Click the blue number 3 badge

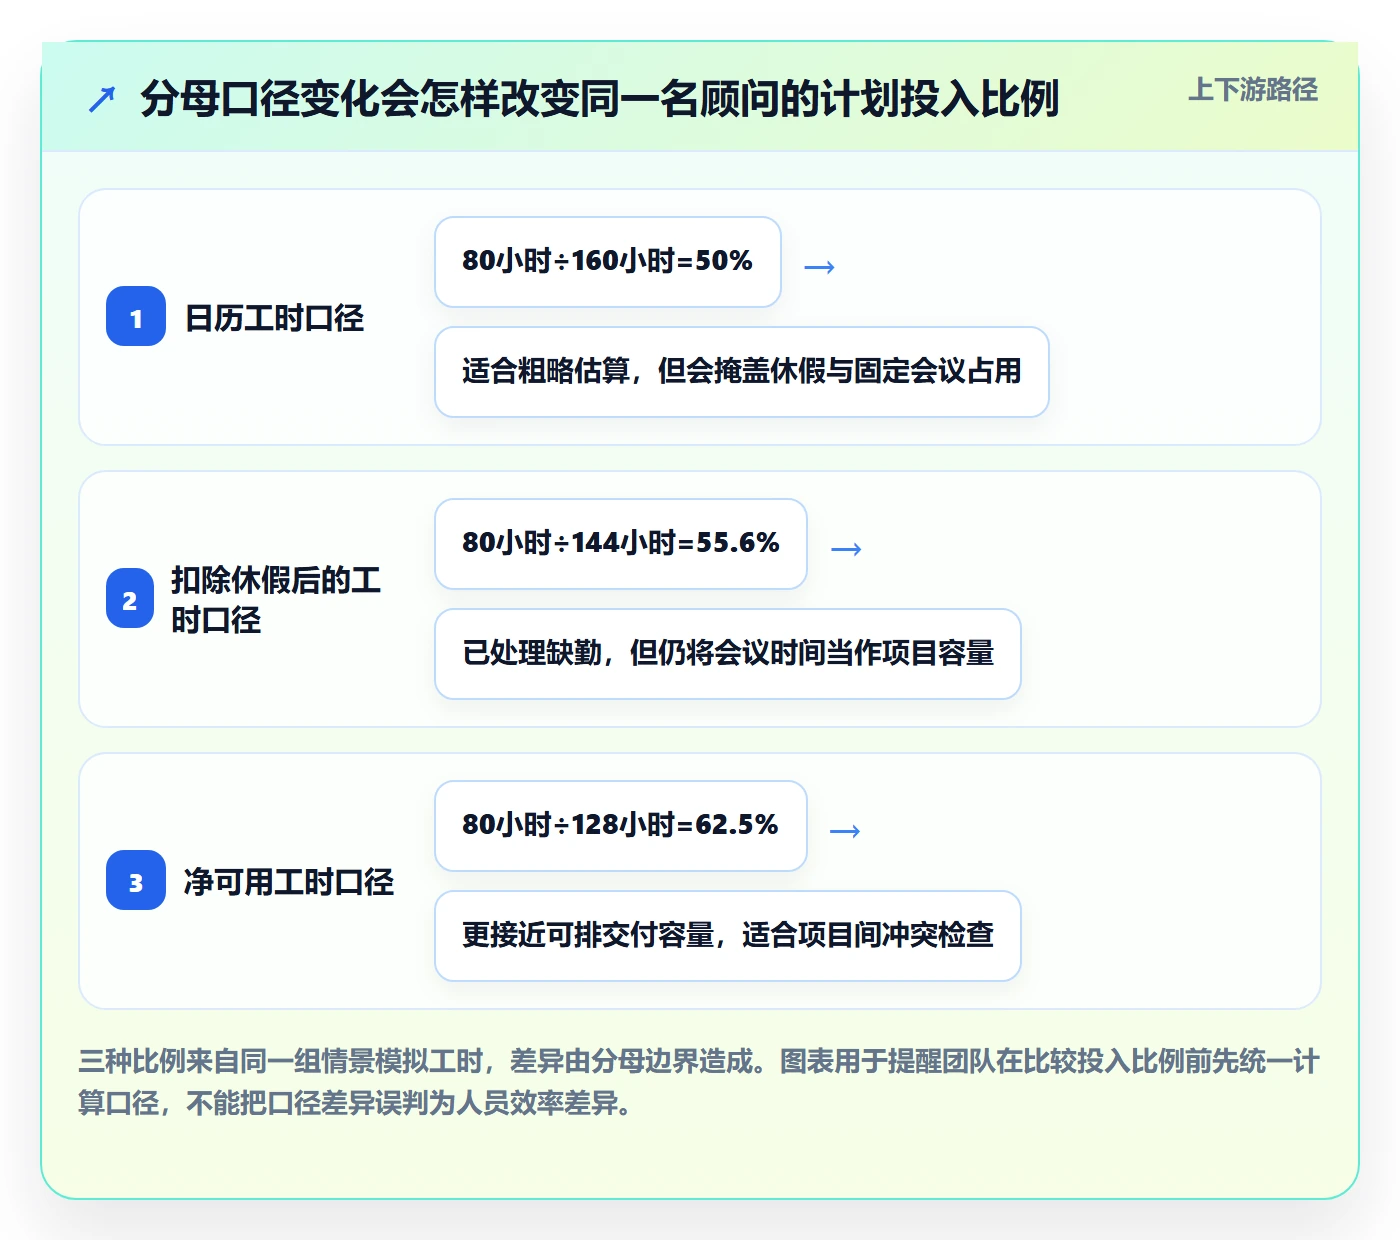[136, 880]
